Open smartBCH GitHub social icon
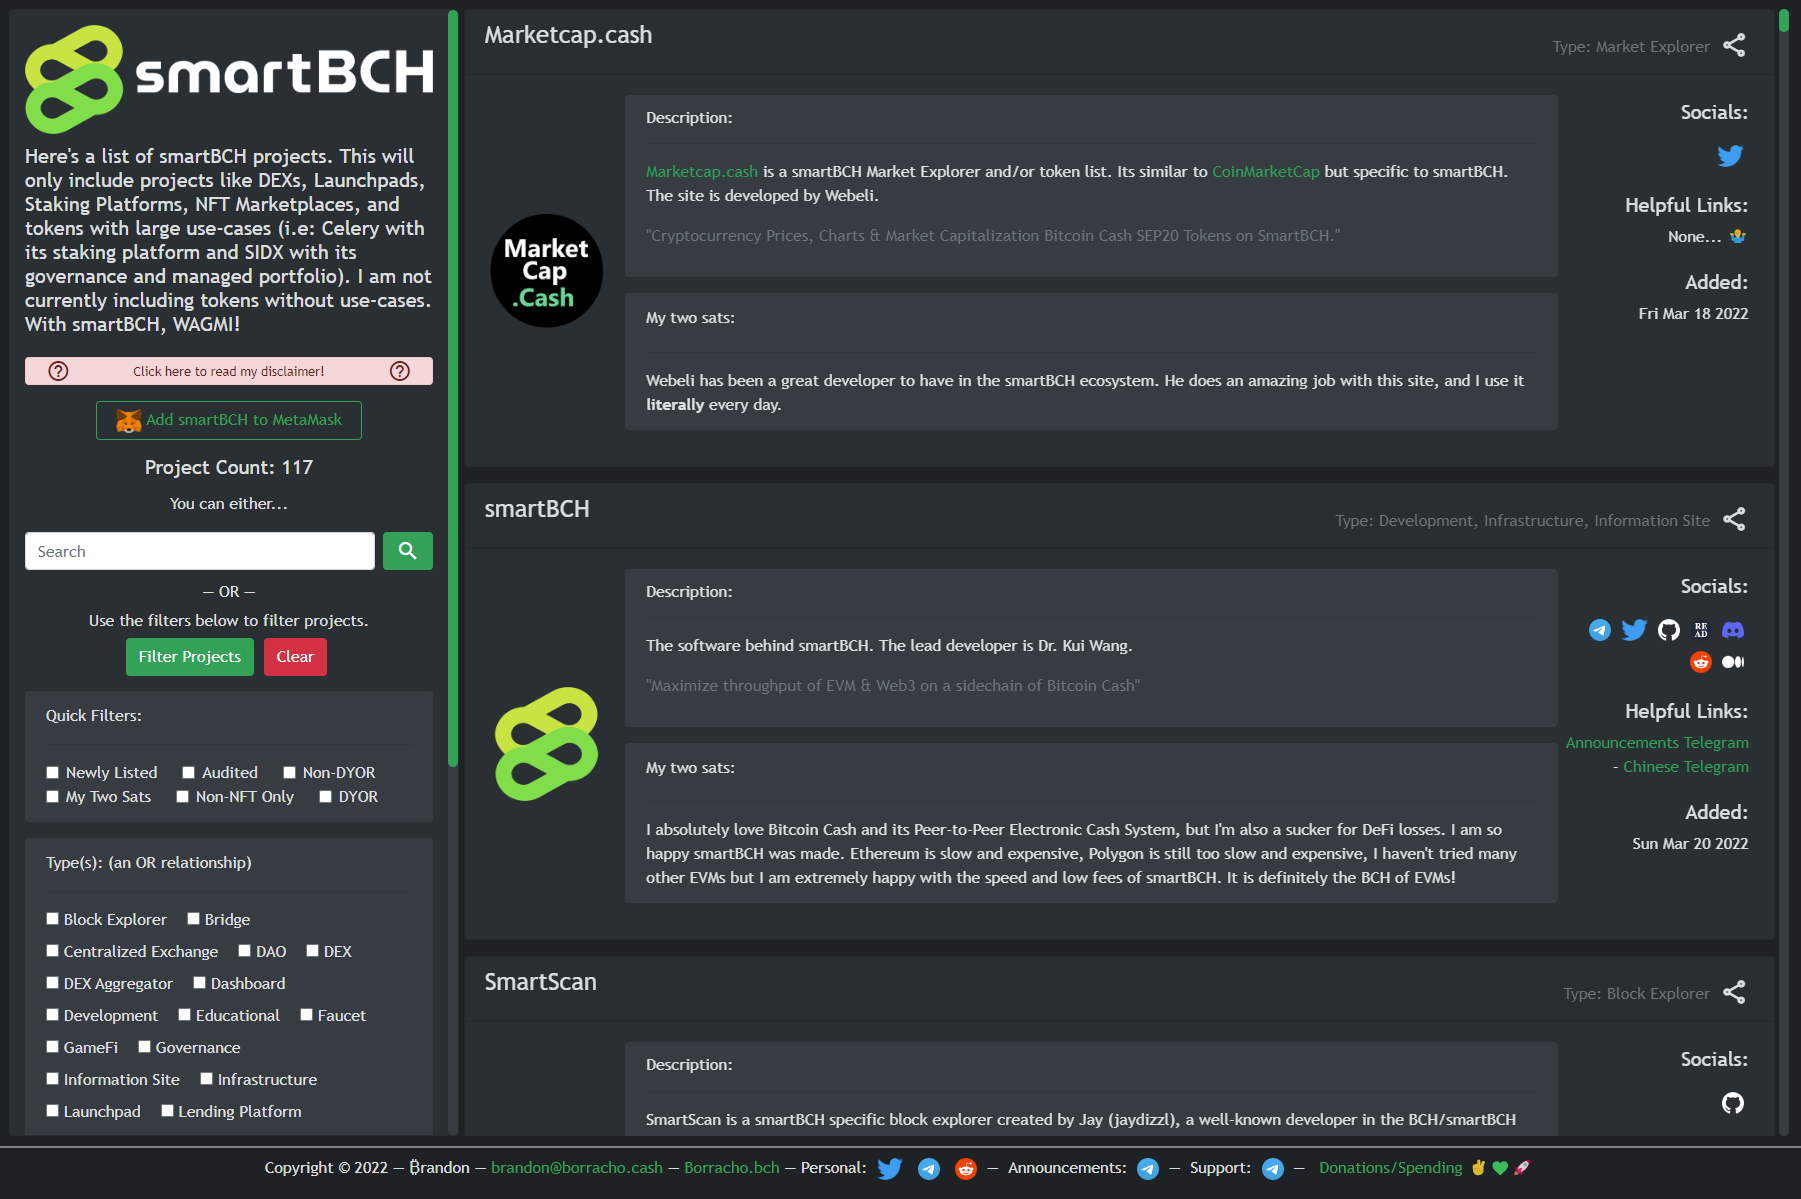The image size is (1801, 1199). 1669,630
